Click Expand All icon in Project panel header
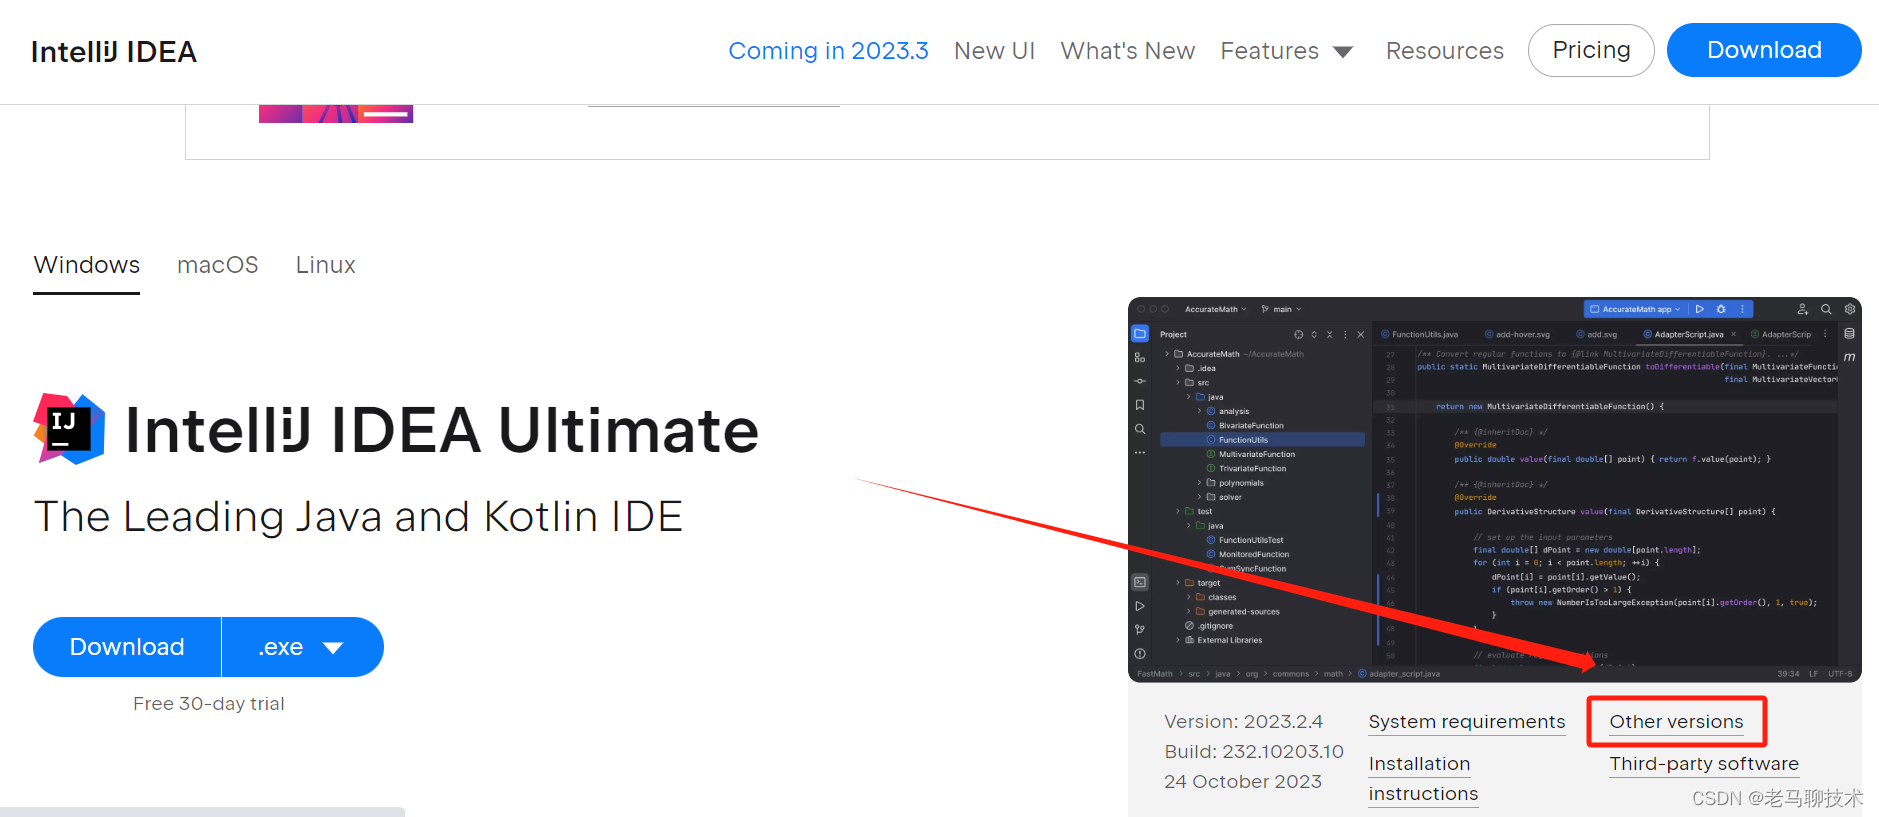Image resolution: width=1879 pixels, height=817 pixels. pos(1314,334)
